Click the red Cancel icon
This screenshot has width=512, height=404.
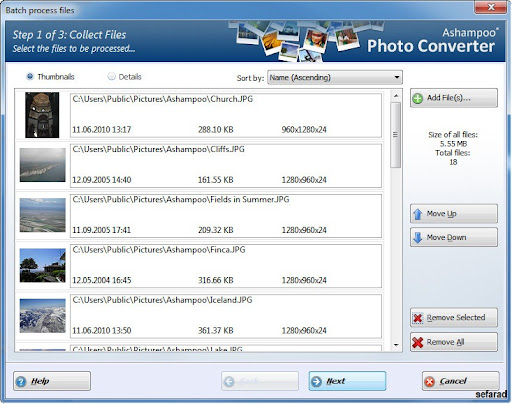coord(430,382)
